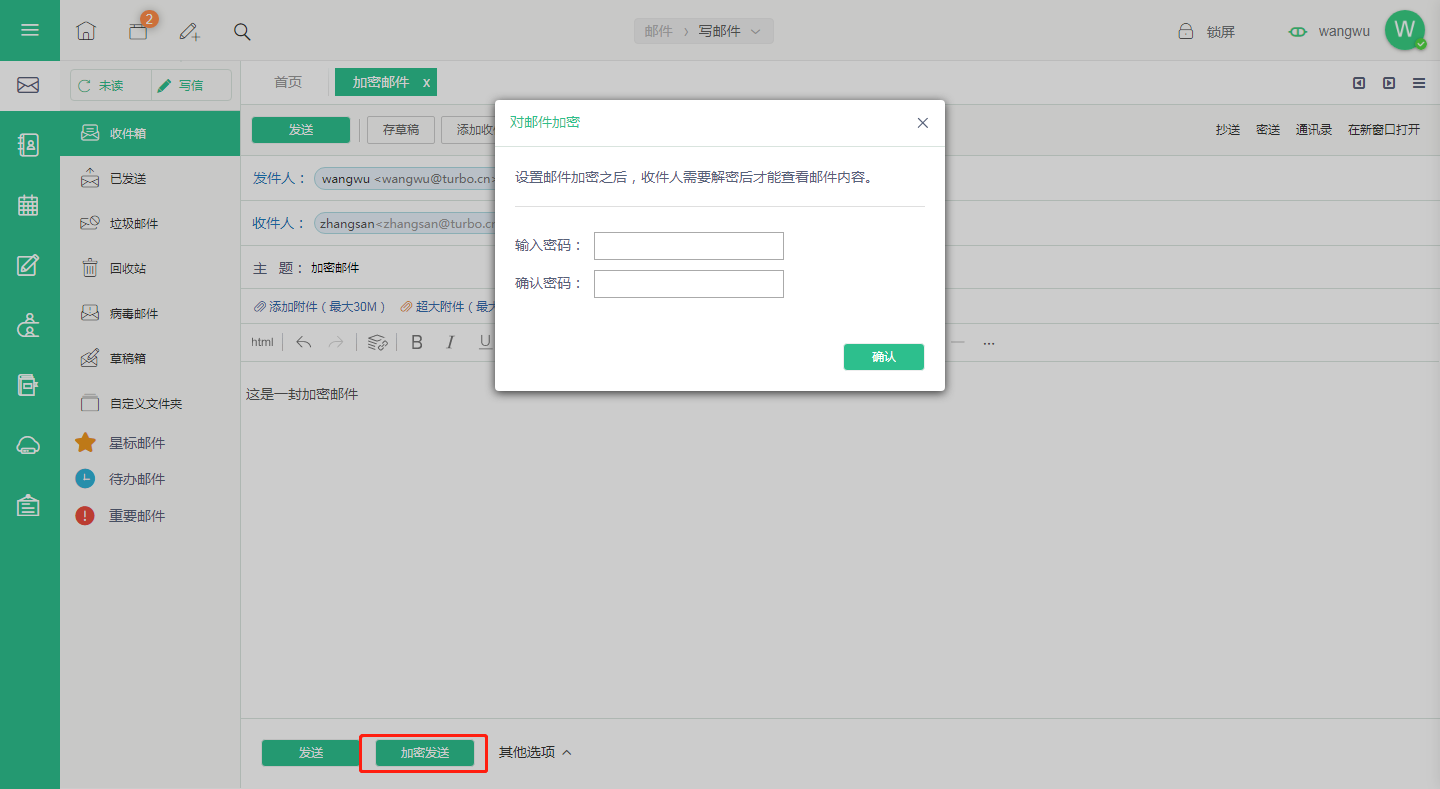1440x789 pixels.
Task: Toggle html editing mode
Action: tap(262, 342)
